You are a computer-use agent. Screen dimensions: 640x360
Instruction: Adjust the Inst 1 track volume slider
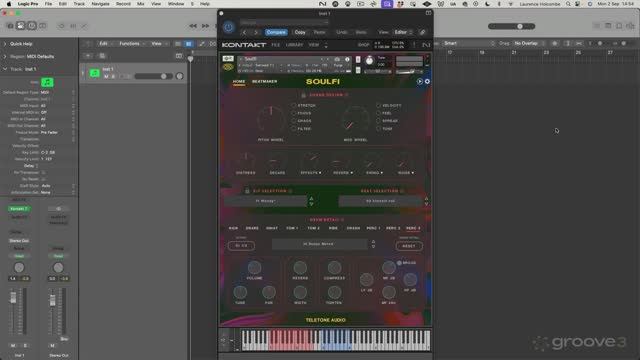[153, 76]
